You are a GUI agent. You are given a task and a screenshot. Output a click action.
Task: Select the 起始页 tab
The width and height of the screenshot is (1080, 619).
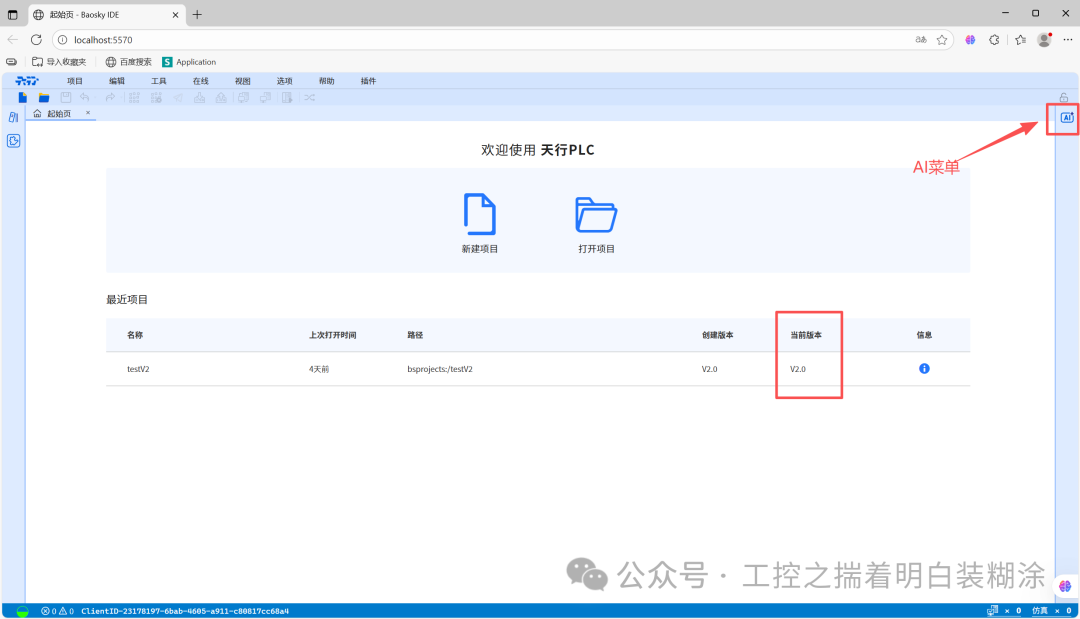(x=59, y=114)
